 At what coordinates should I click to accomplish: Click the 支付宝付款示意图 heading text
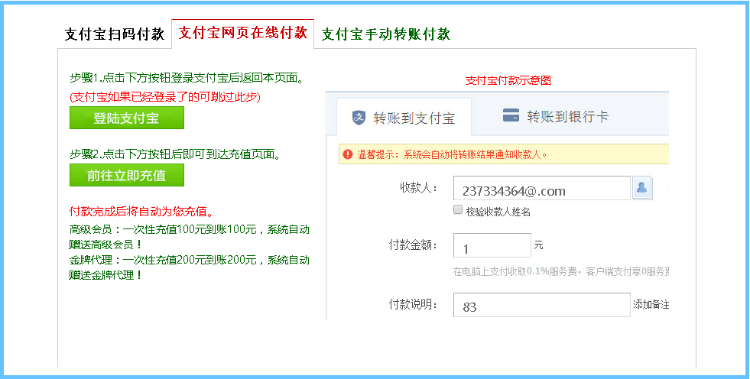(x=508, y=80)
